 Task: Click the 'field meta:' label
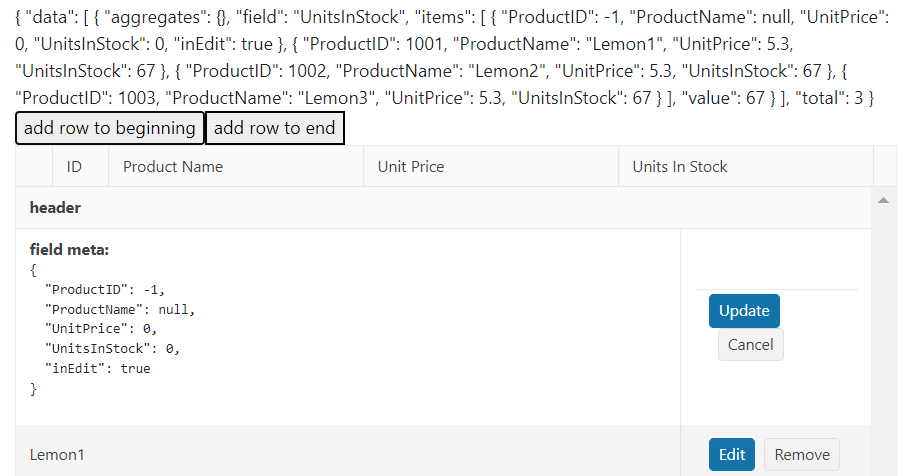70,249
